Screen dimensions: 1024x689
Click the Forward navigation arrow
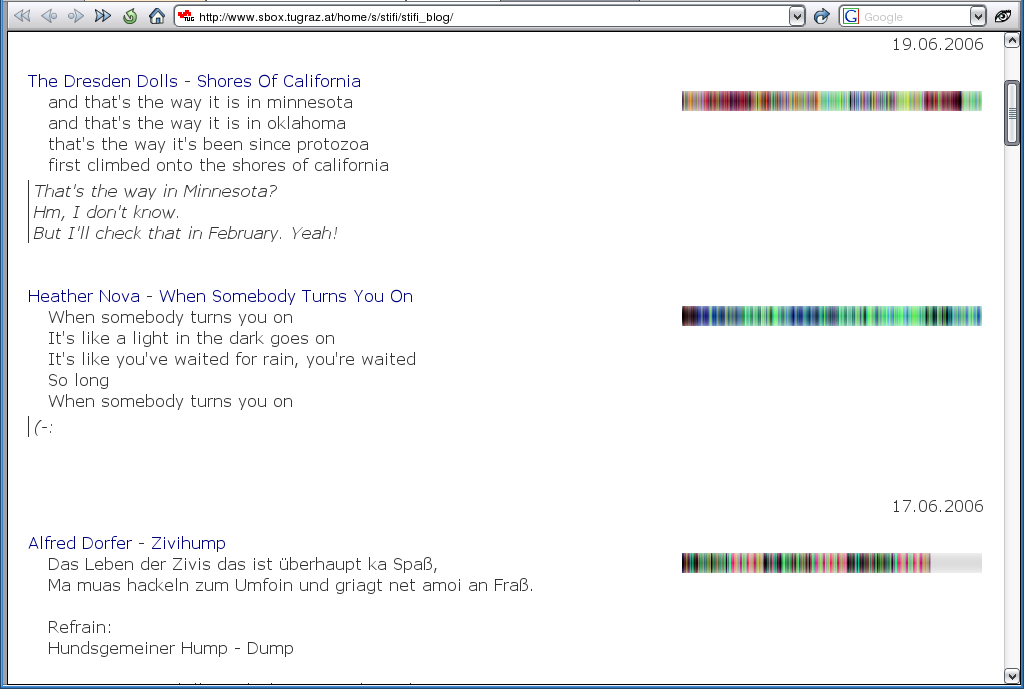76,16
